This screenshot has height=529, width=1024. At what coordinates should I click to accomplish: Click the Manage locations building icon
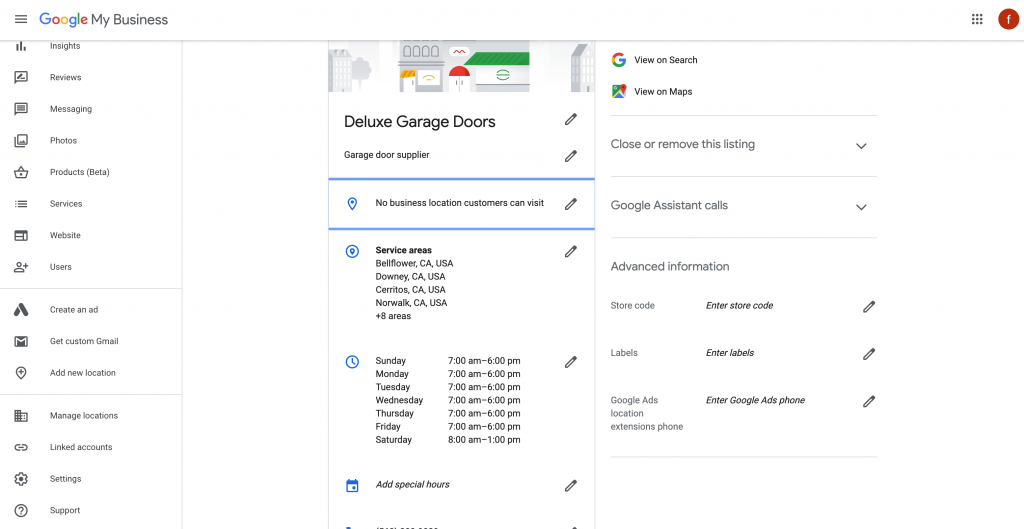(x=21, y=416)
